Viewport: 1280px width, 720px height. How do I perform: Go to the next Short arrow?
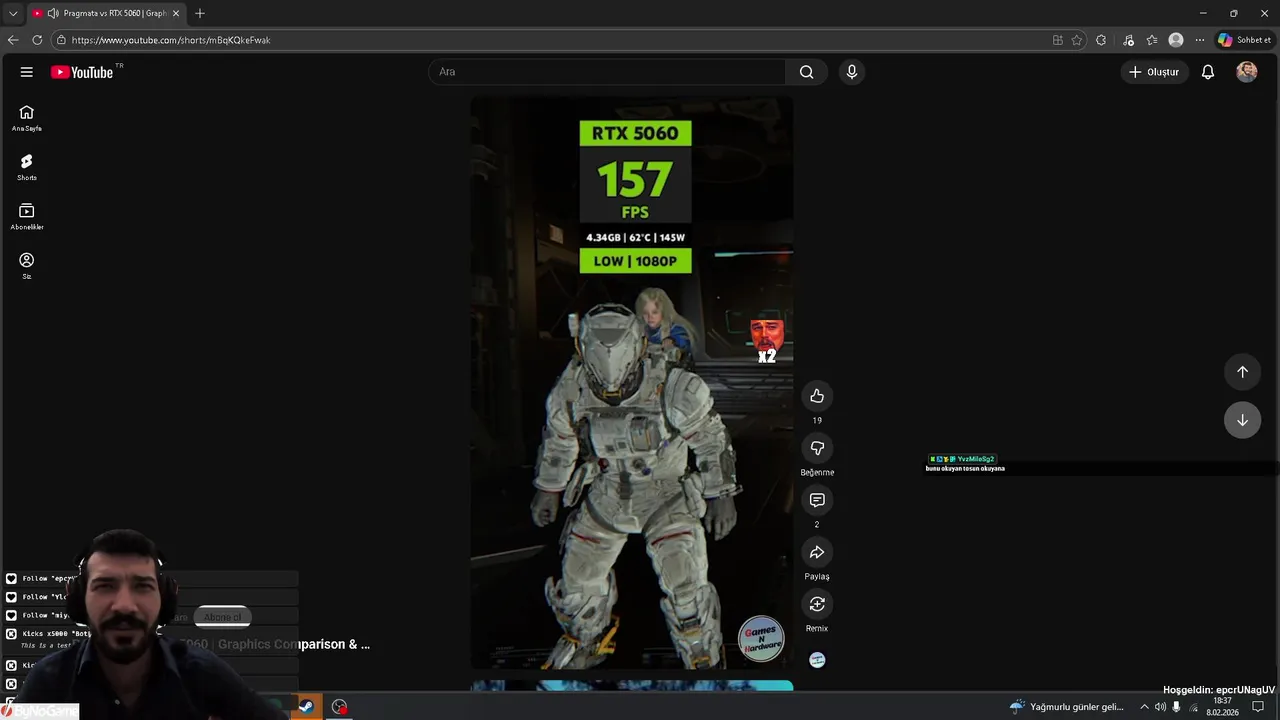click(x=1242, y=420)
